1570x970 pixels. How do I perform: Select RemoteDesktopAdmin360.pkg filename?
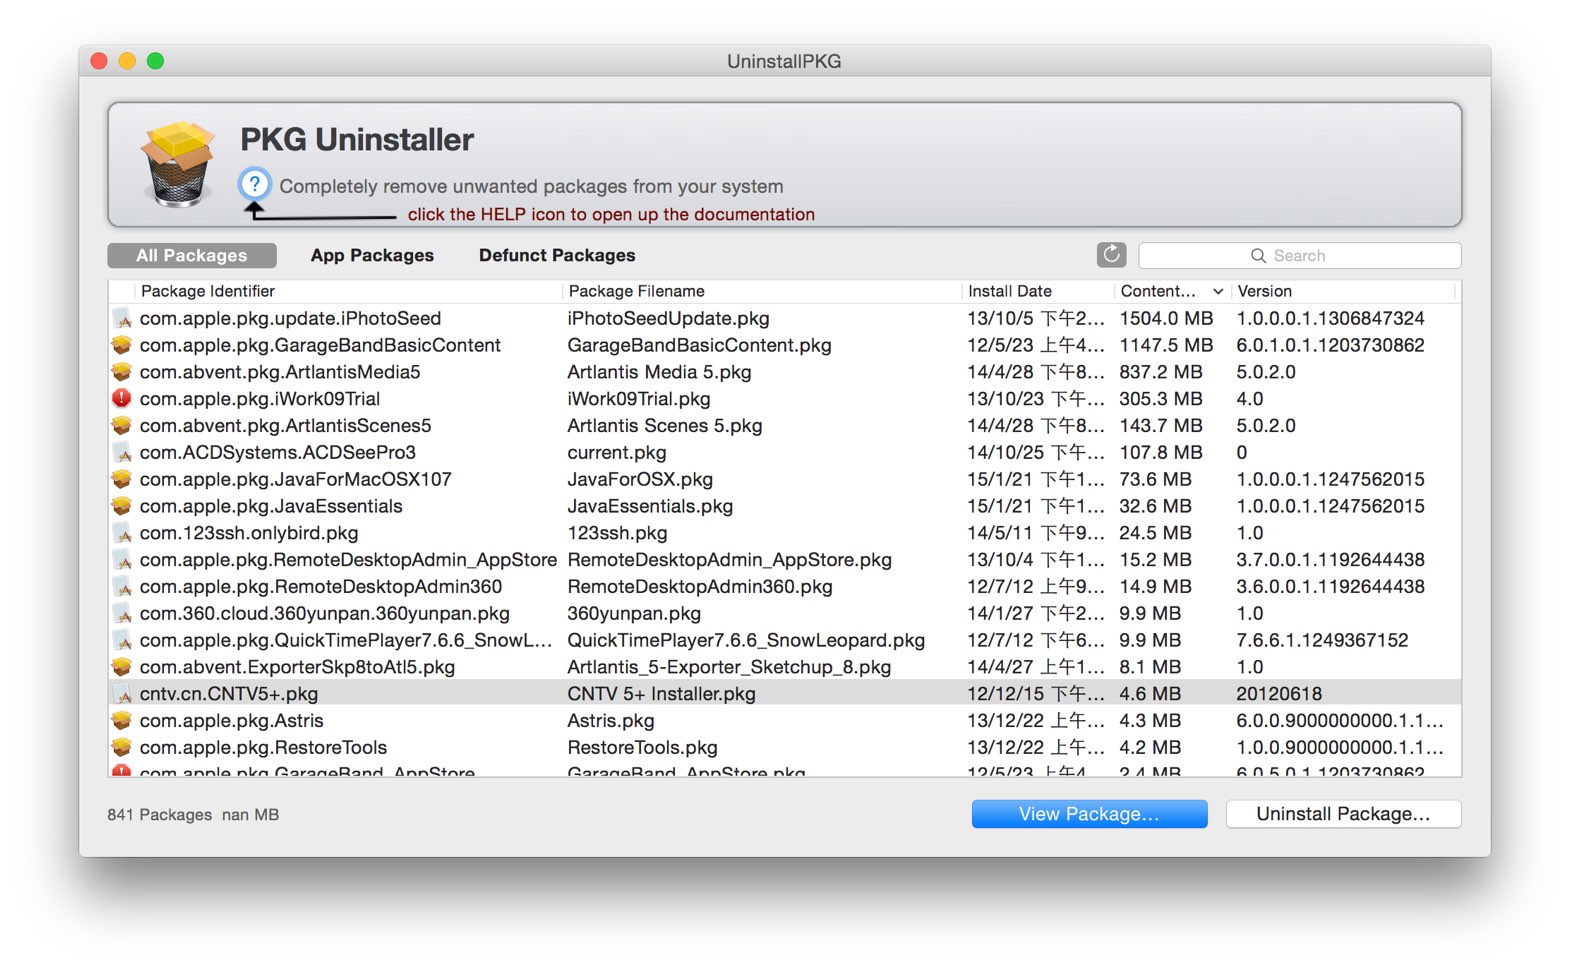700,587
